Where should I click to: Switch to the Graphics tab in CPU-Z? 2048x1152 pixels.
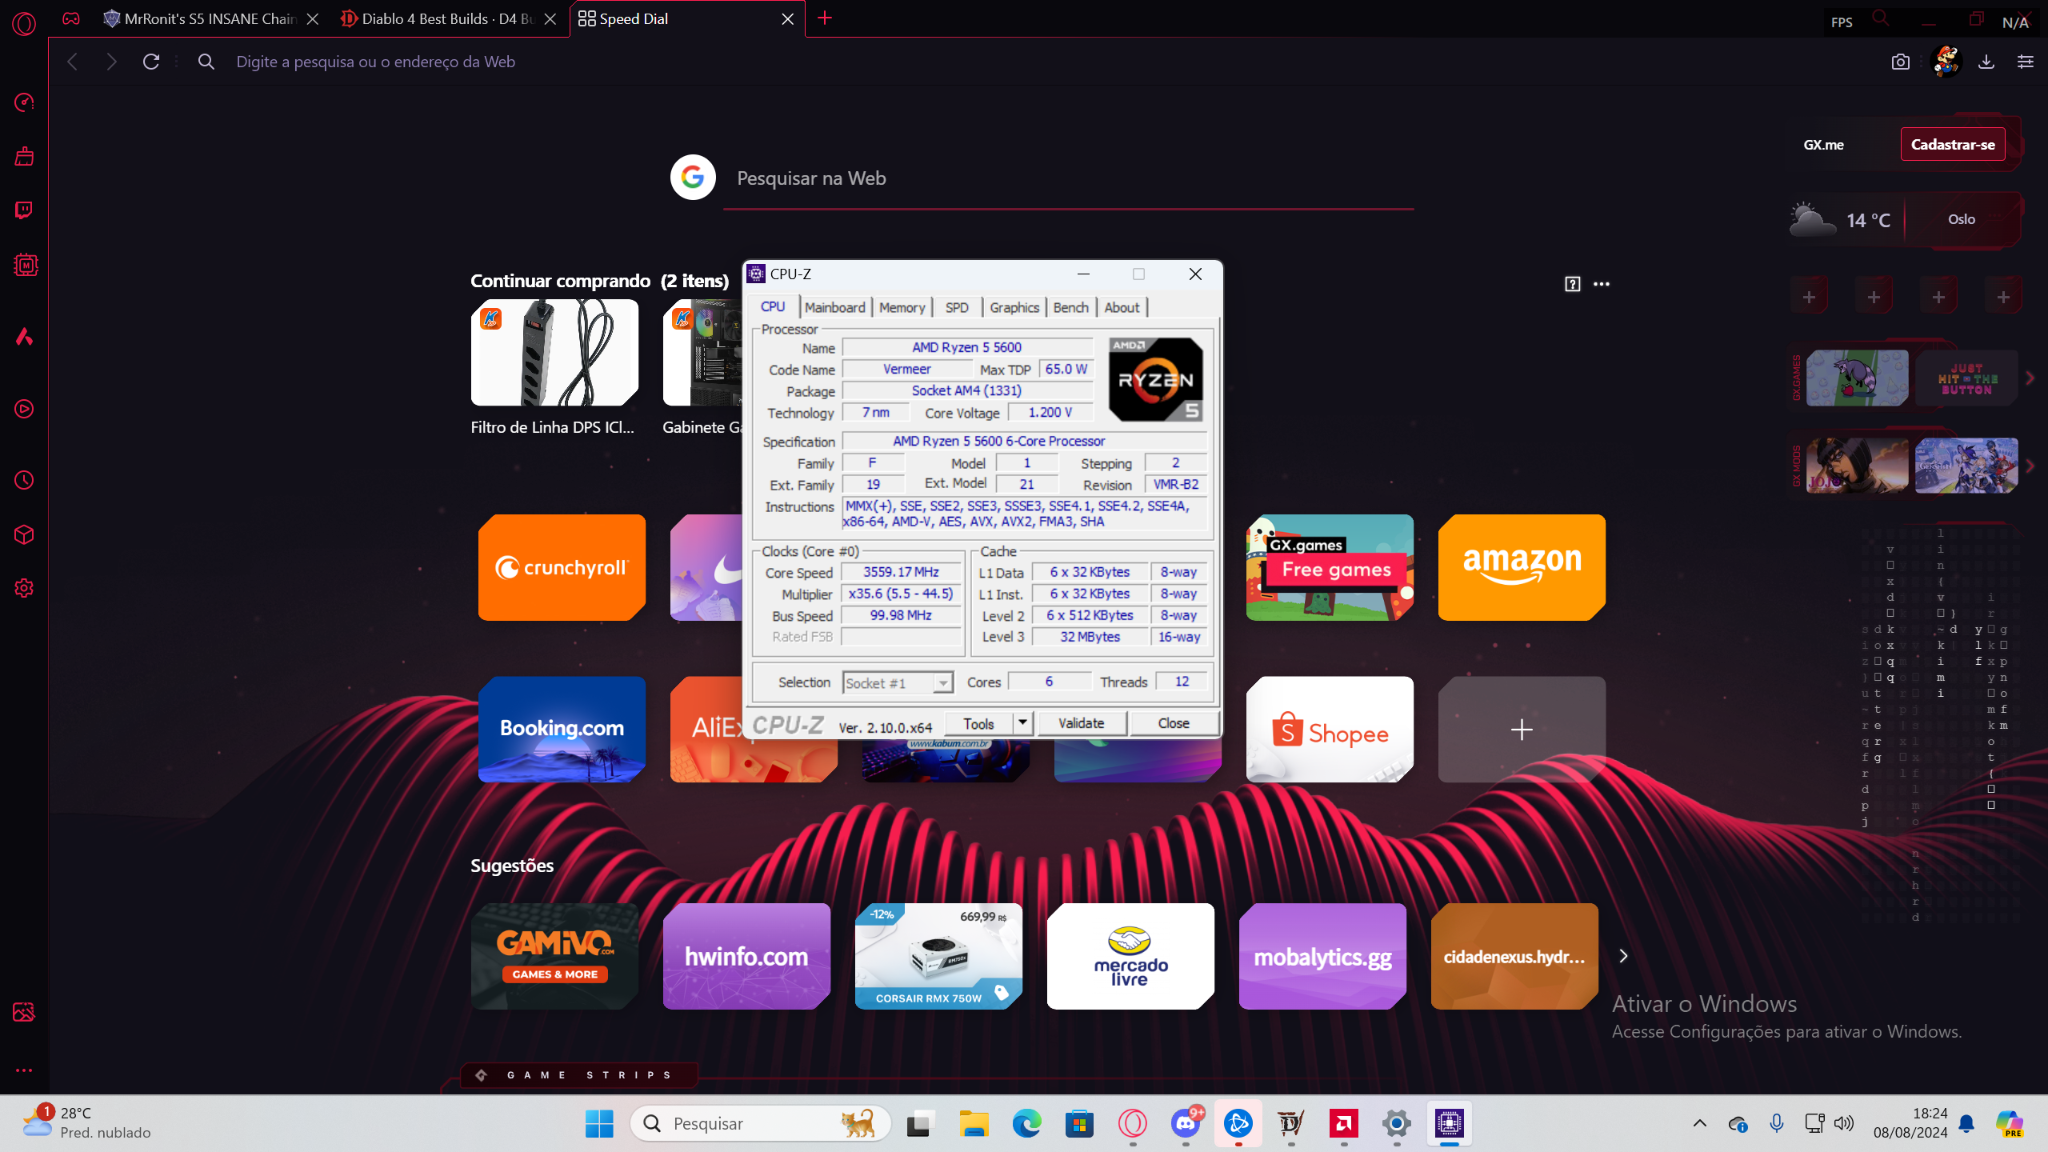tap(1014, 307)
